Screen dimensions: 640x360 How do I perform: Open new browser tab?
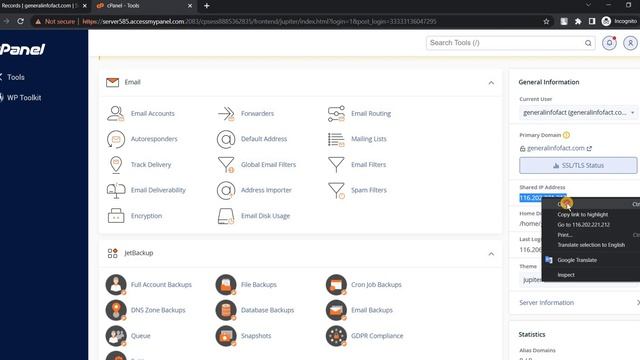point(207,6)
